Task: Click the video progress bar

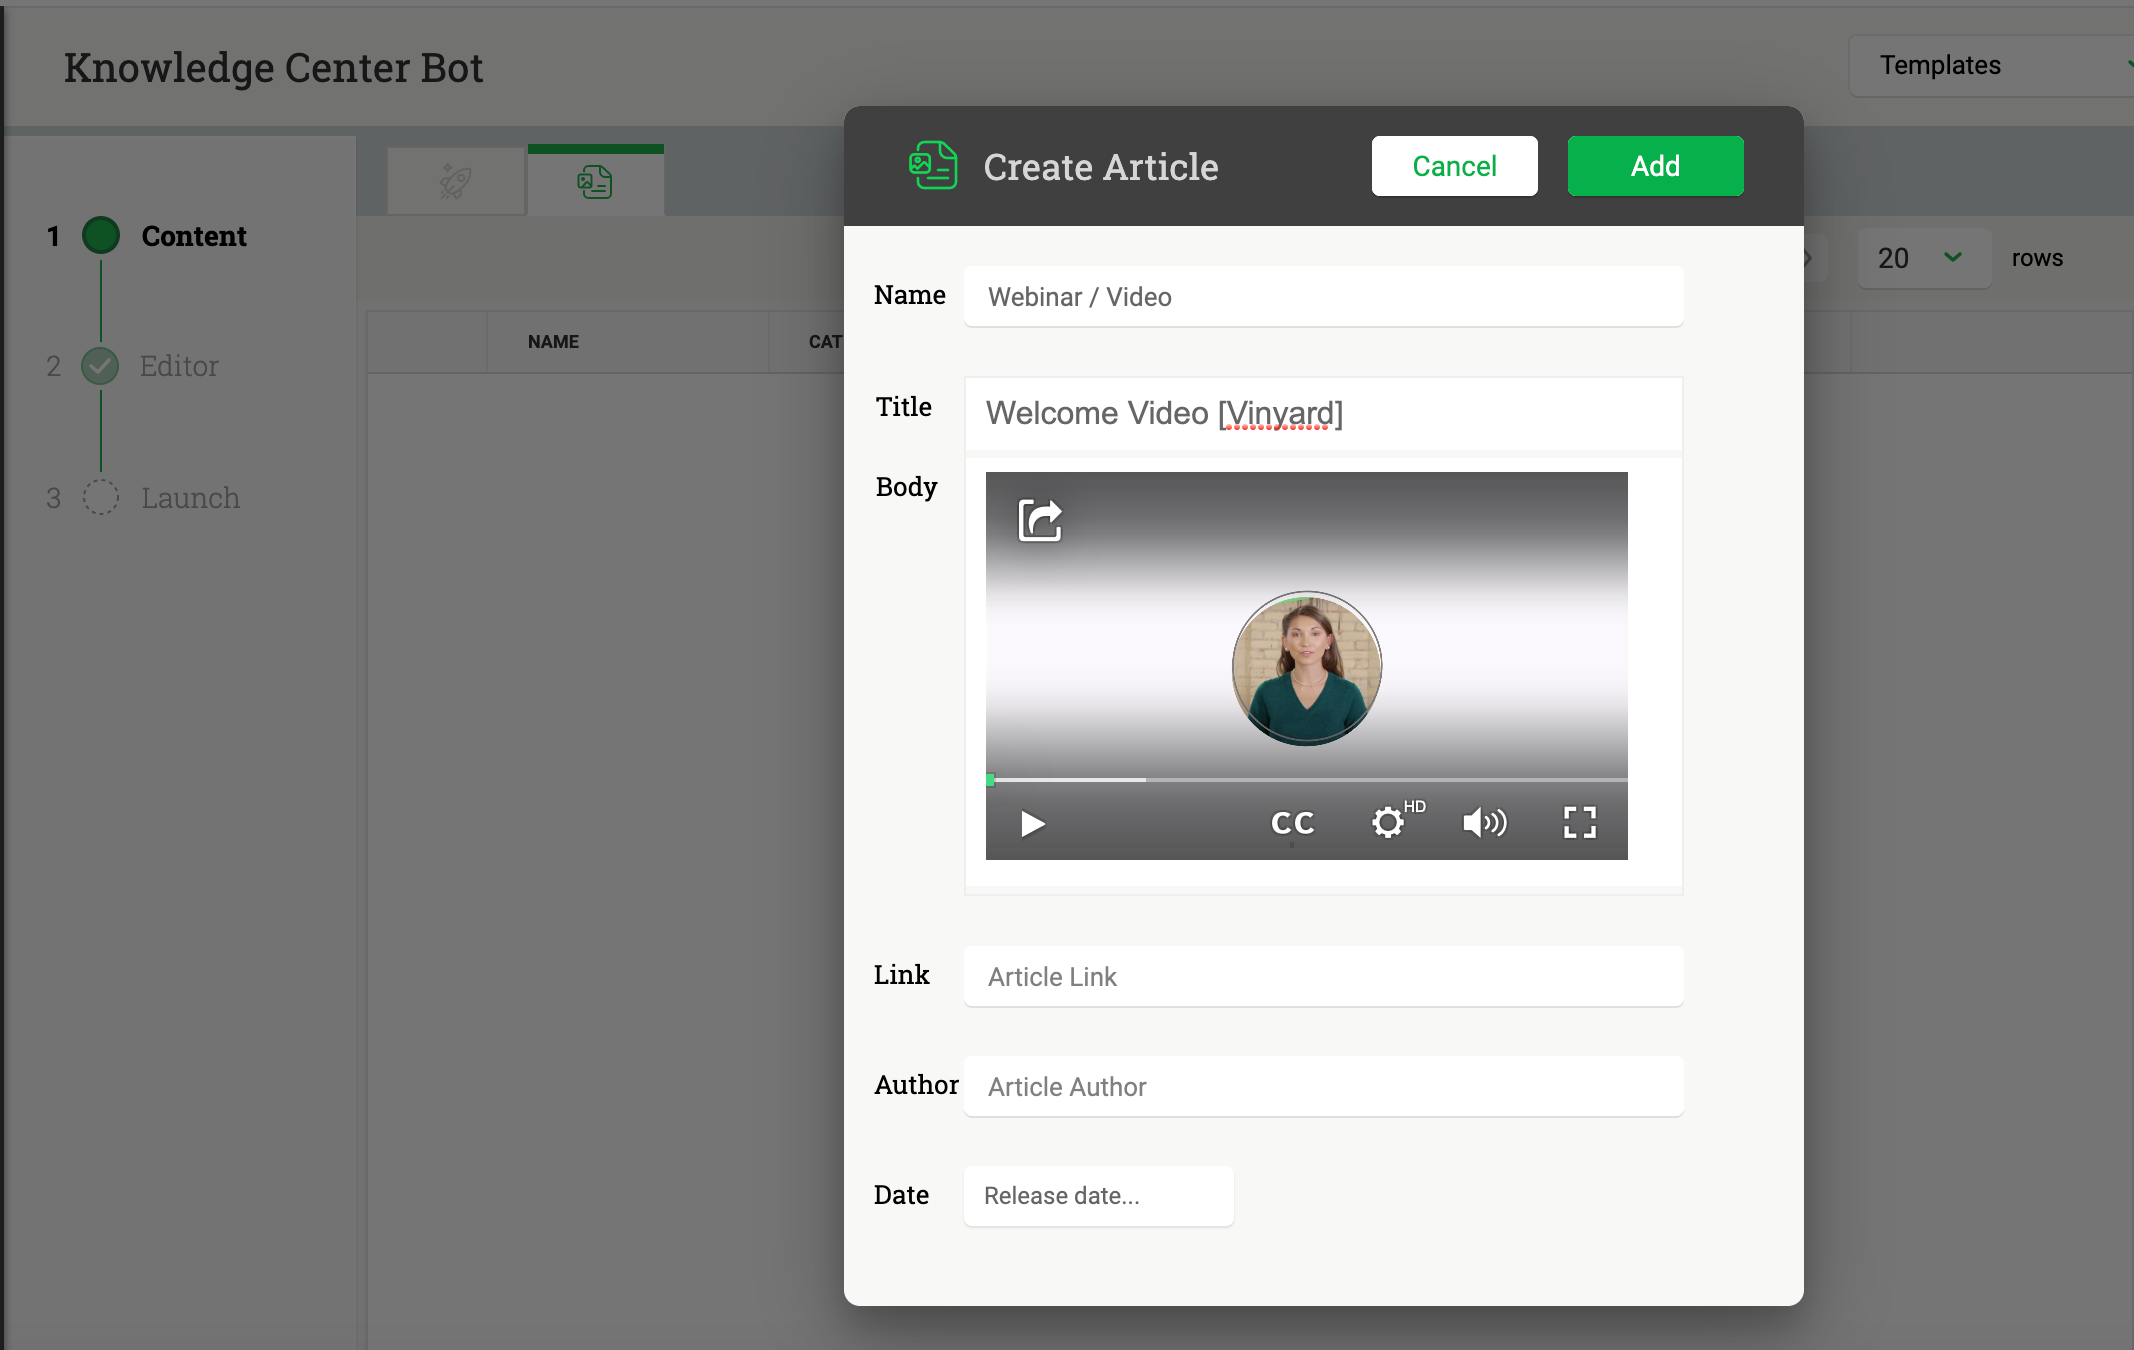Action: (x=1307, y=779)
